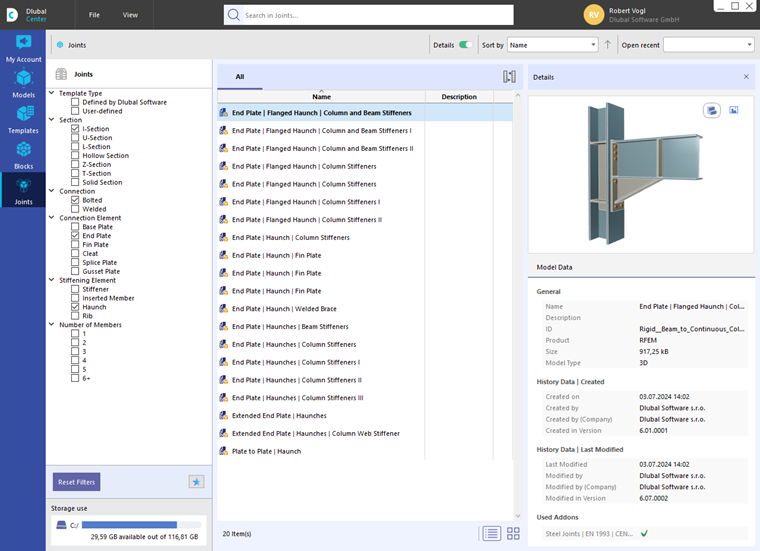Collapse the Template Type filter group

click(52, 93)
